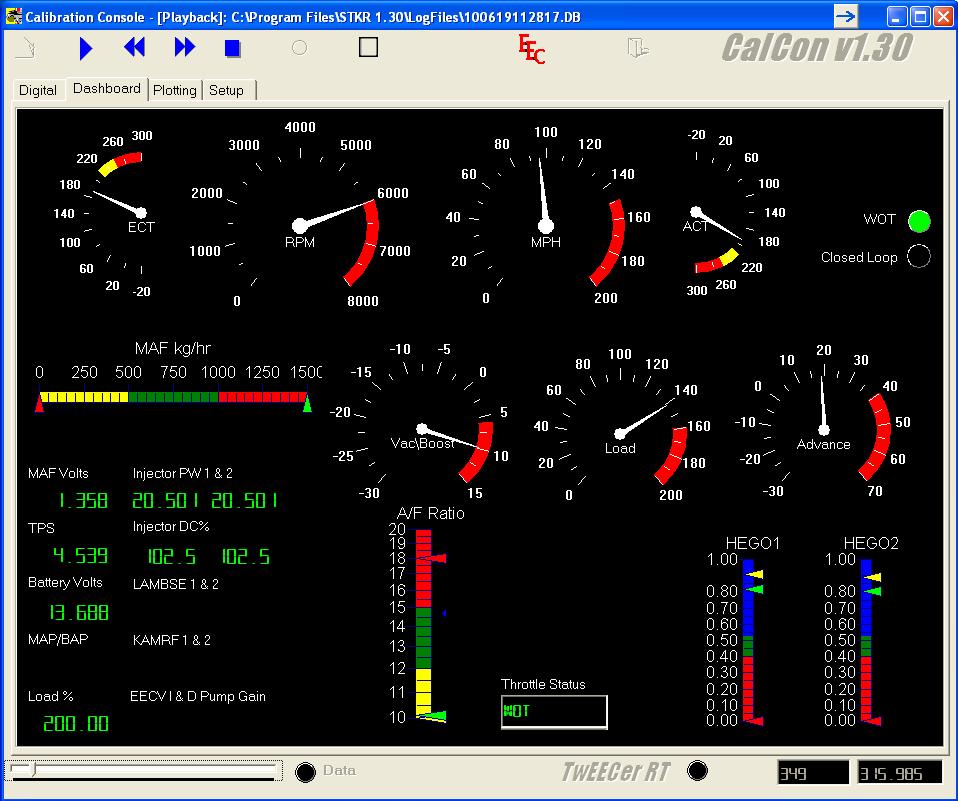
Task: Click the Data indicator light
Action: 305,772
